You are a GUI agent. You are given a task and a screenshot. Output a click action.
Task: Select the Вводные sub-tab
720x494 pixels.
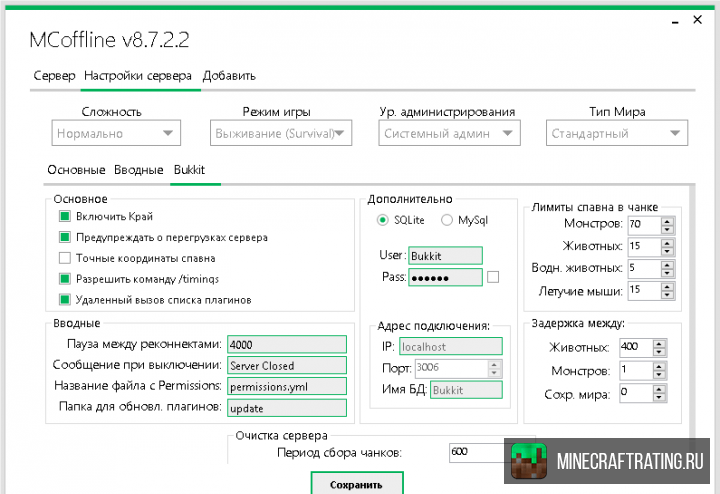pos(139,170)
